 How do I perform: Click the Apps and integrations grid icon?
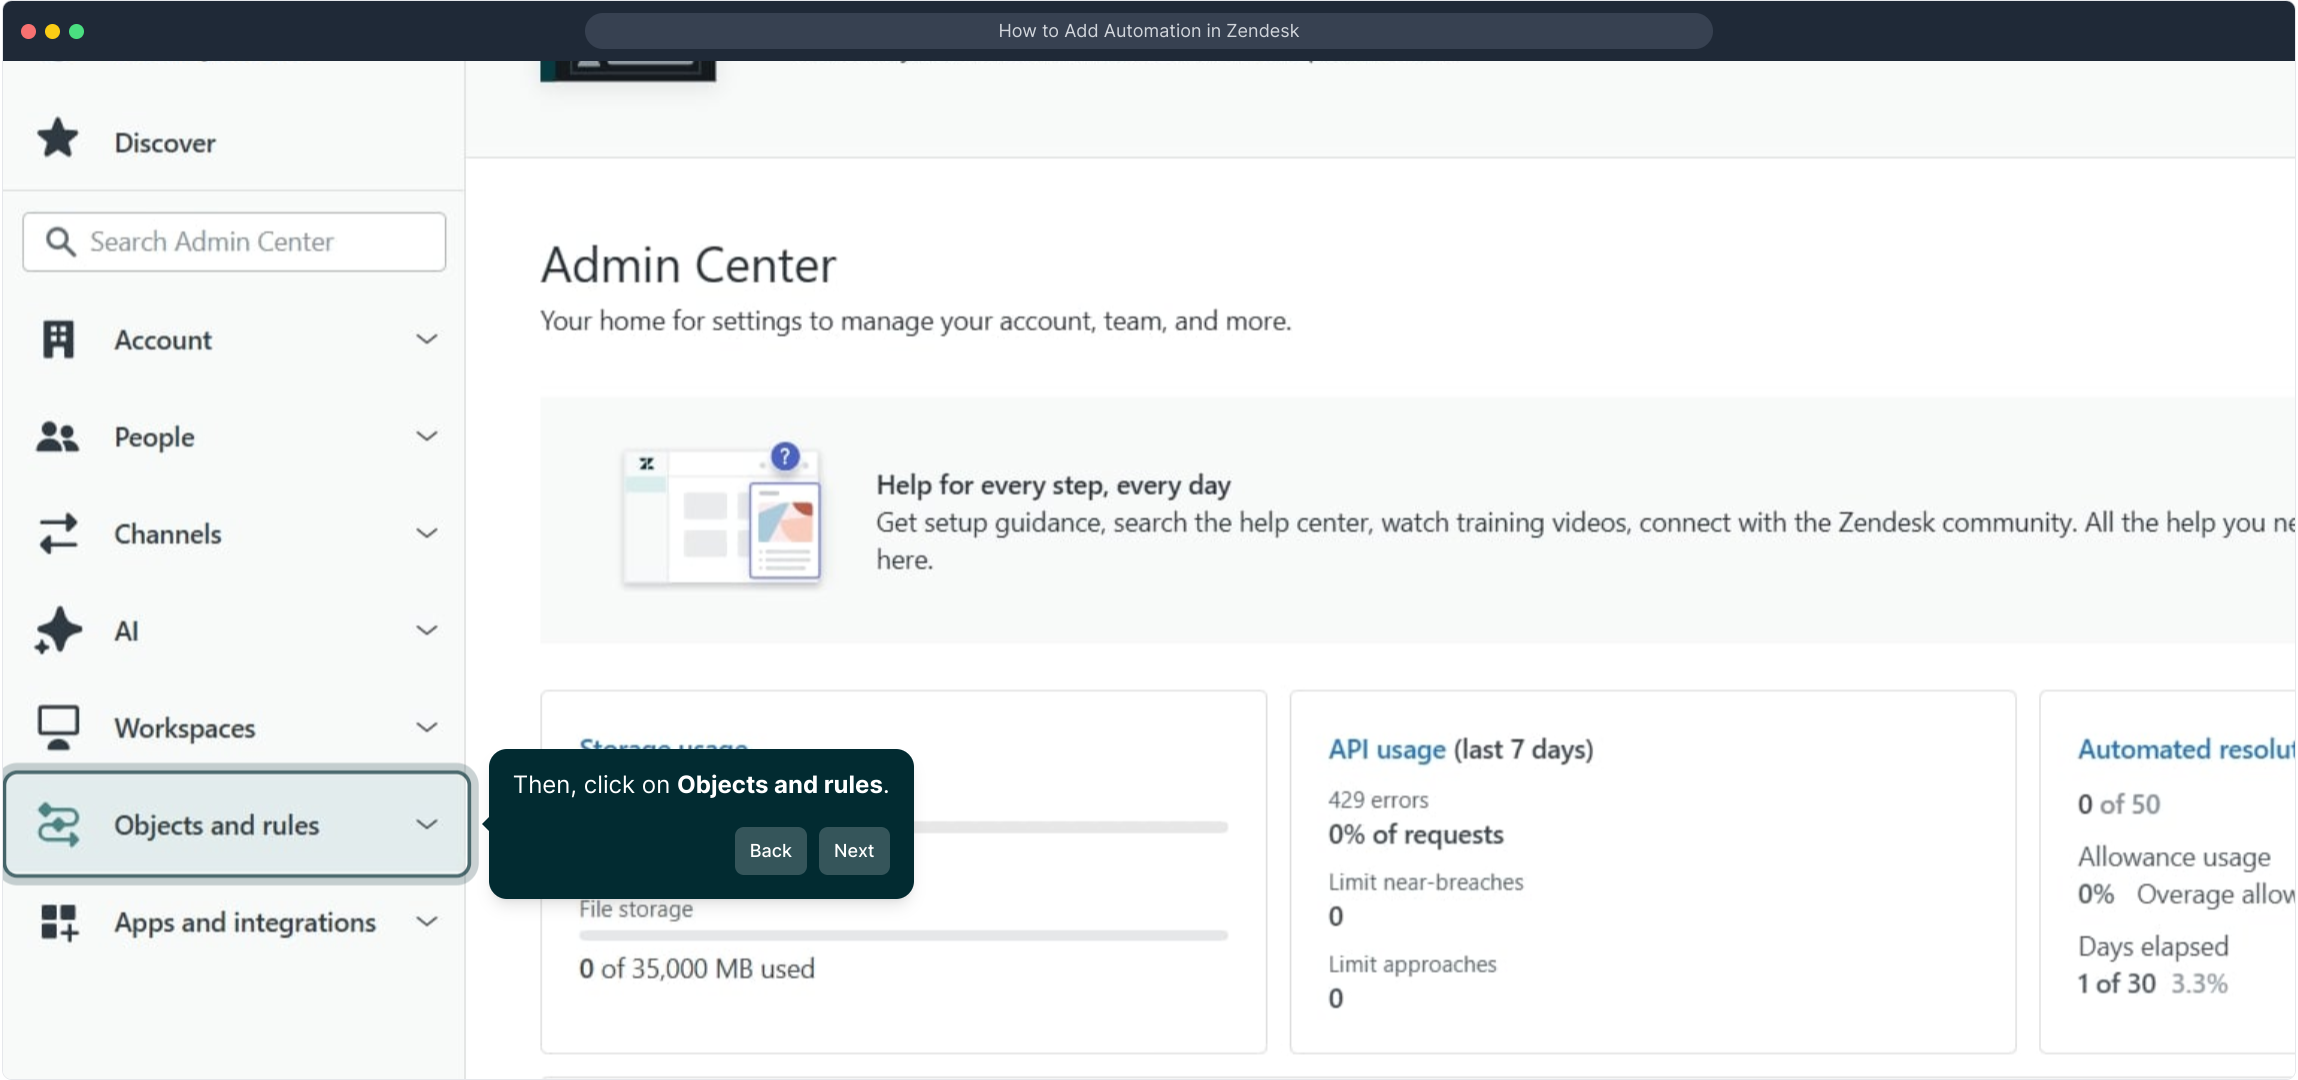58,922
